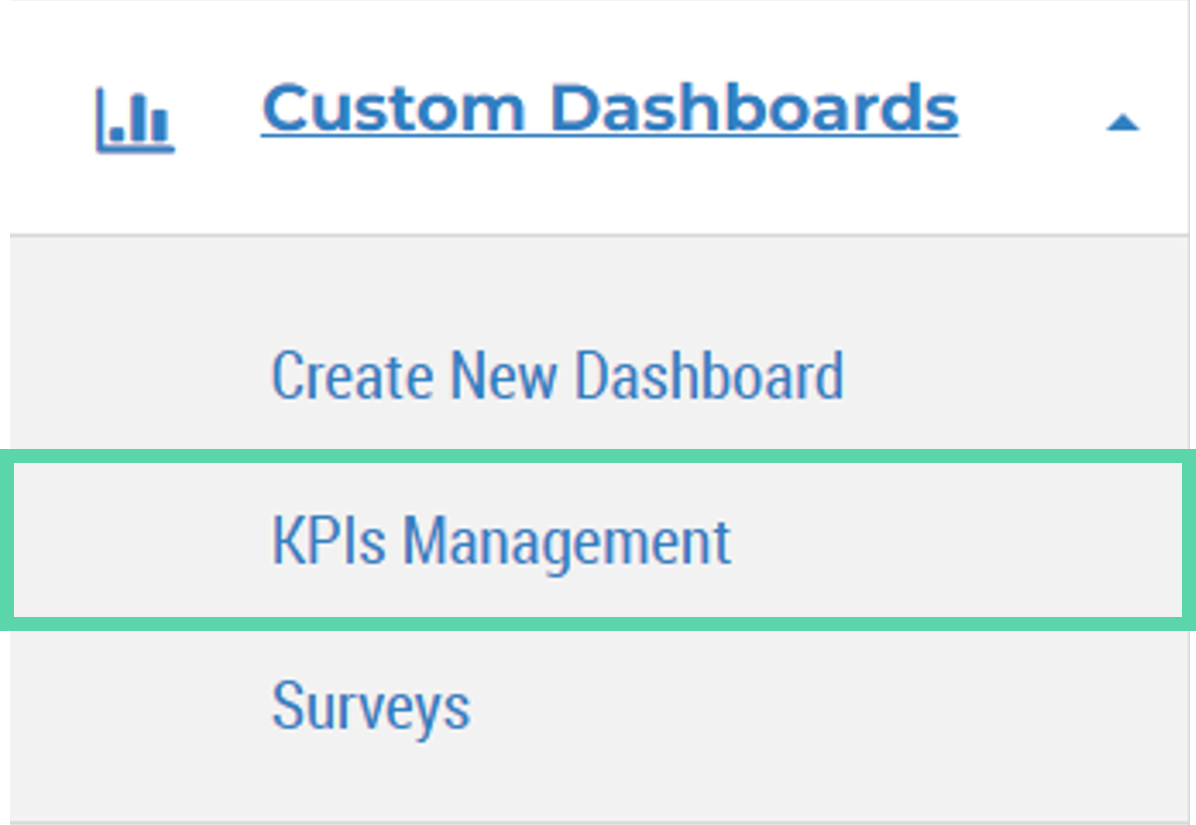Click the dashboard chart icon in sidebar
Image resolution: width=1196 pixels, height=825 pixels.
[135, 120]
